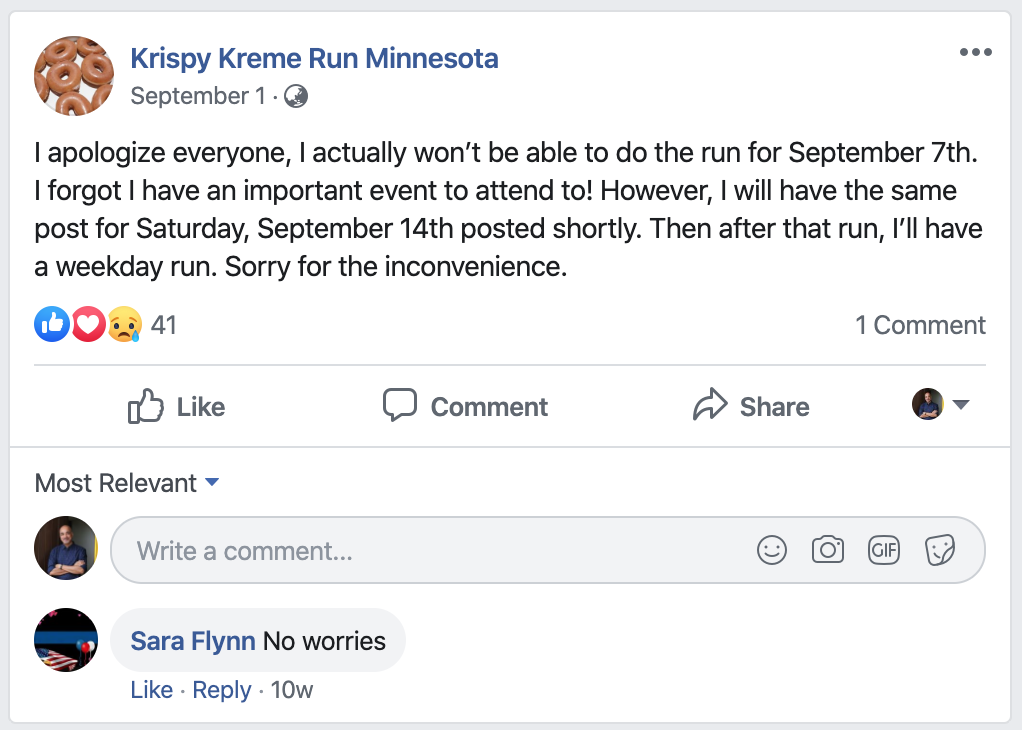
Task: Share this post using the Share button
Action: coord(751,406)
